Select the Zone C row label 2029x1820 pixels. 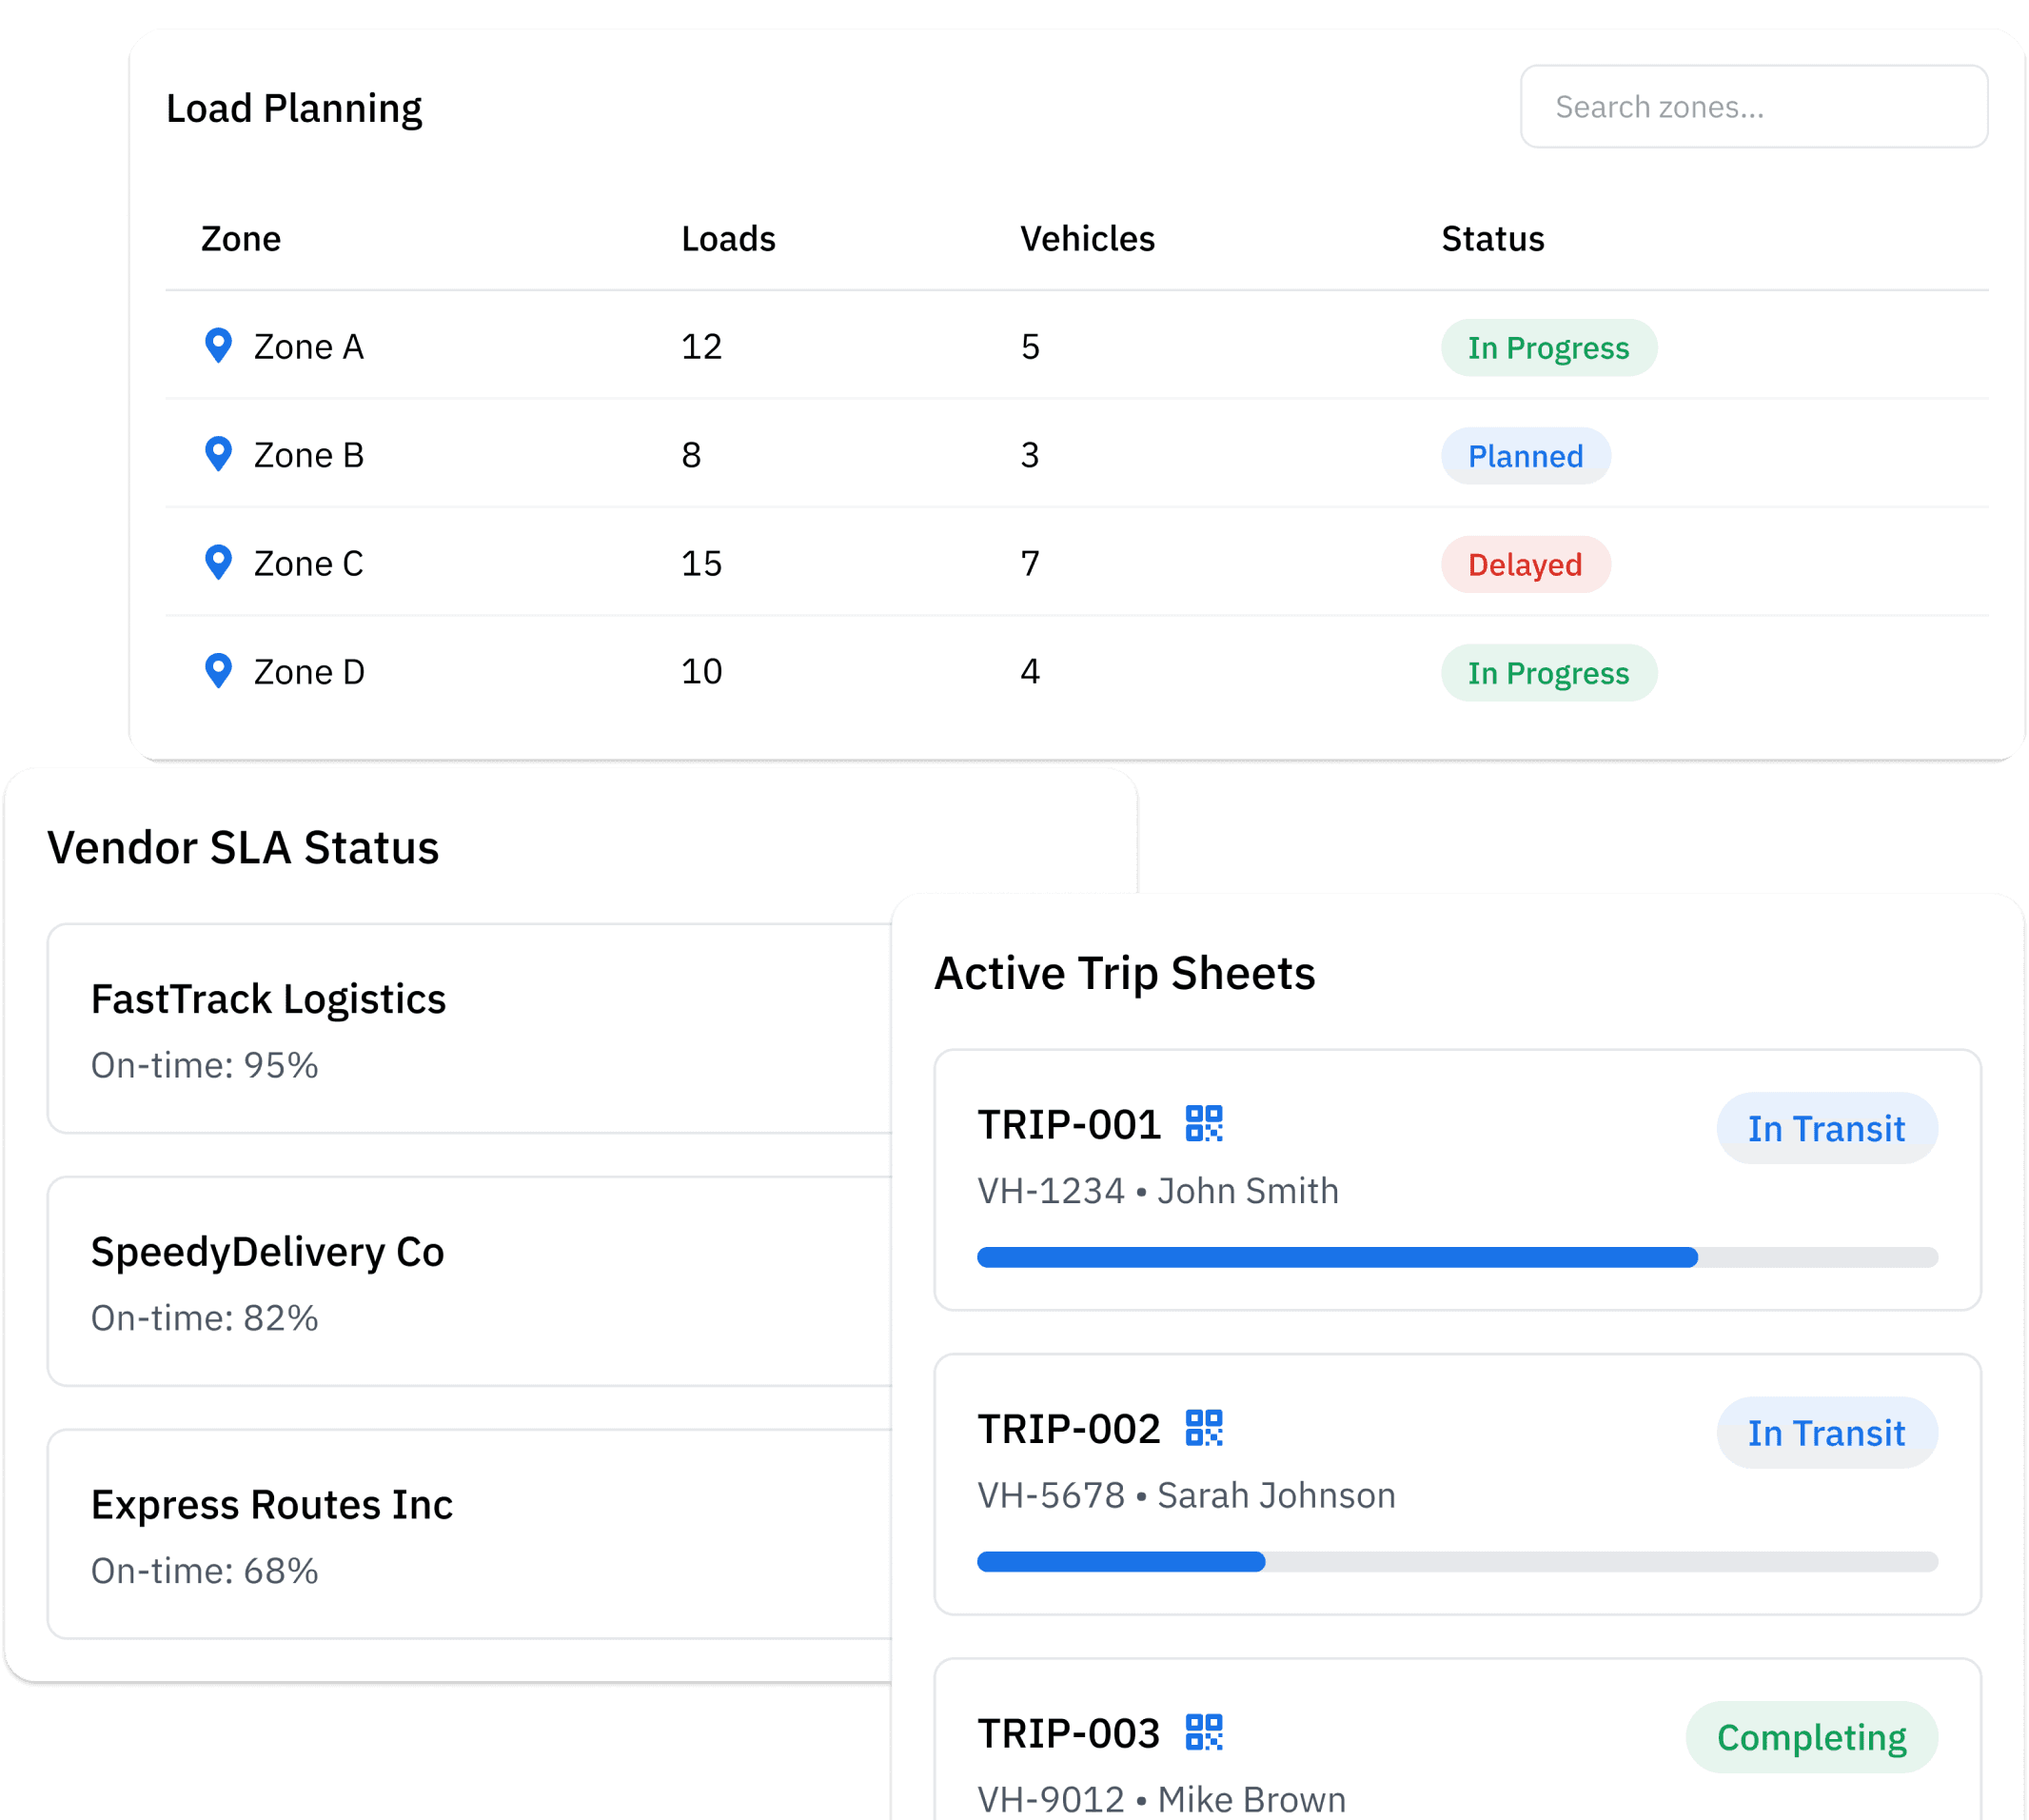pyautogui.click(x=308, y=564)
